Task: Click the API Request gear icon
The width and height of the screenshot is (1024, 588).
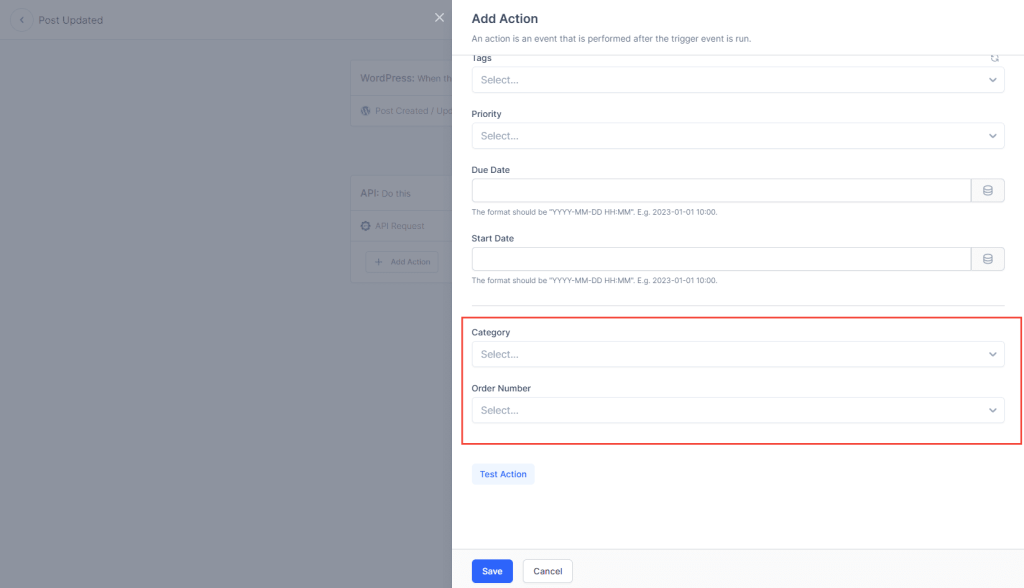Action: click(x=366, y=226)
